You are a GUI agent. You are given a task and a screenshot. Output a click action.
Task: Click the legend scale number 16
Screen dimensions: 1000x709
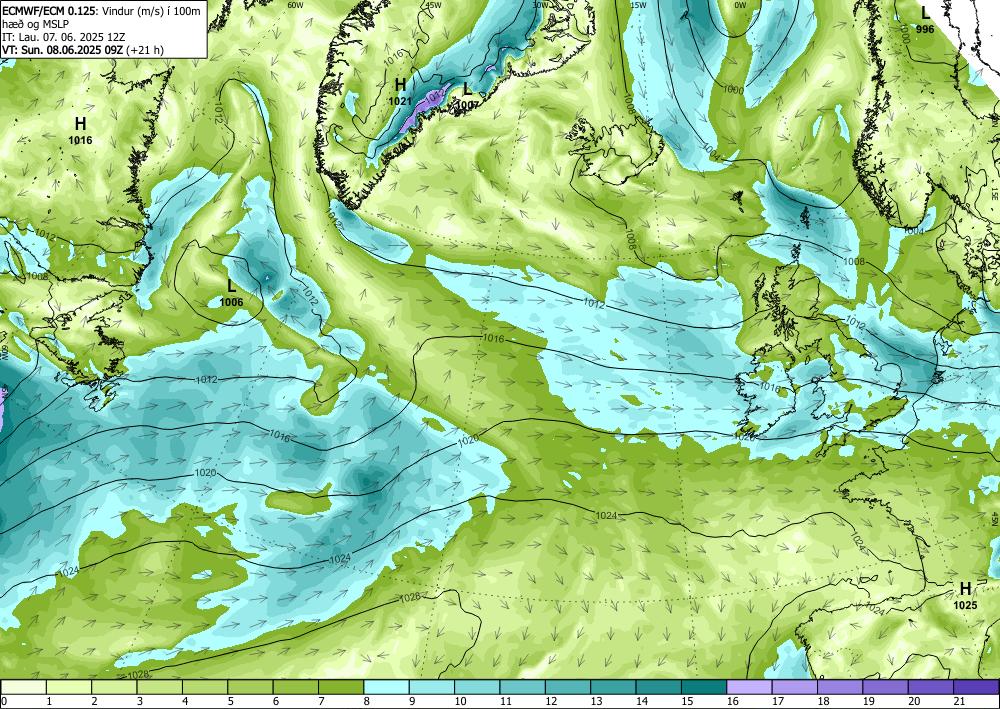(x=732, y=701)
